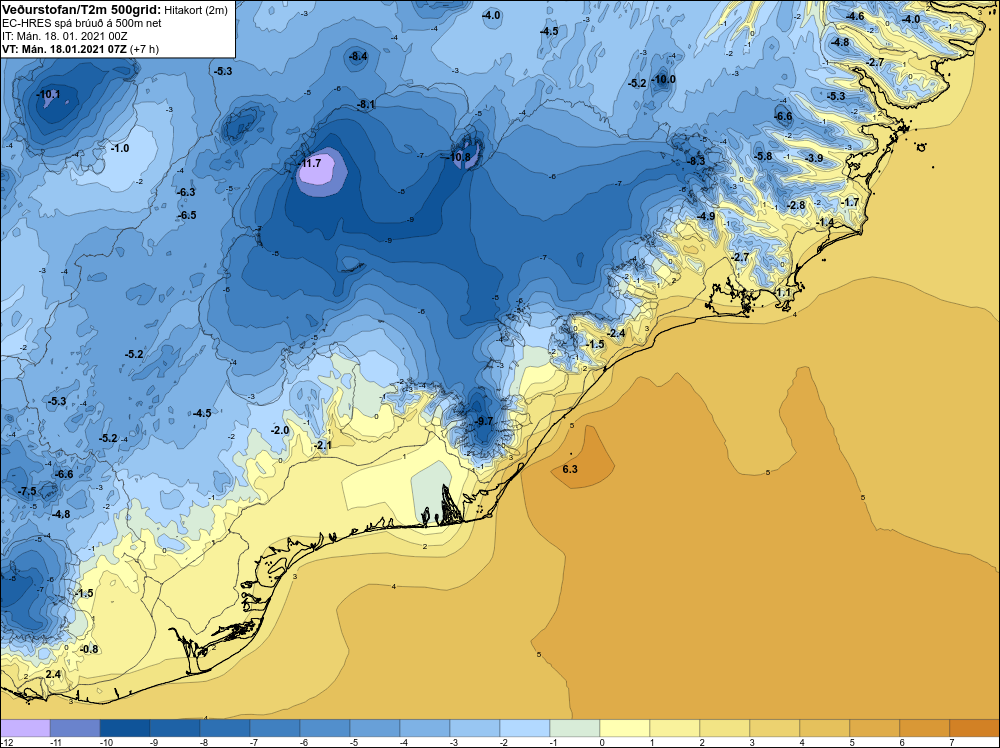Image resolution: width=1000 pixels, height=748 pixels.
Task: Click the -1.1 temperature label
Action: point(782,293)
